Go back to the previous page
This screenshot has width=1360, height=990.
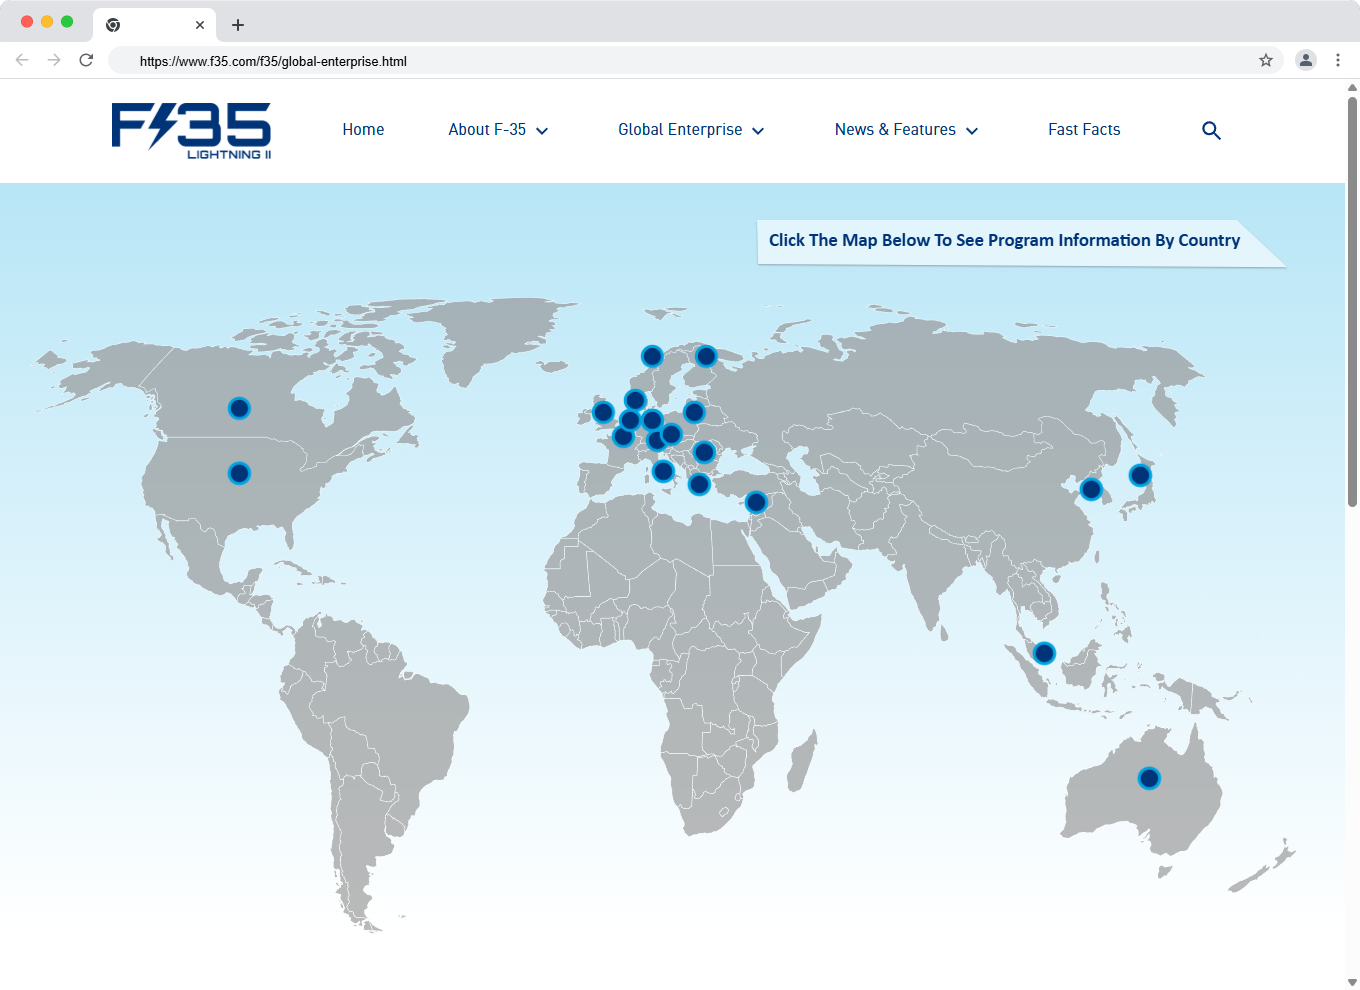tap(22, 60)
